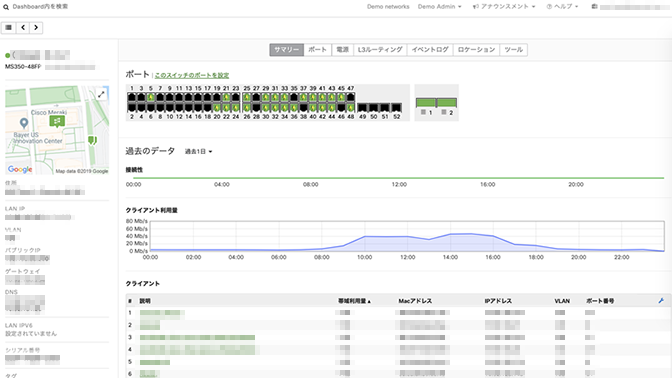Switch to the サマリー tab

click(x=287, y=50)
